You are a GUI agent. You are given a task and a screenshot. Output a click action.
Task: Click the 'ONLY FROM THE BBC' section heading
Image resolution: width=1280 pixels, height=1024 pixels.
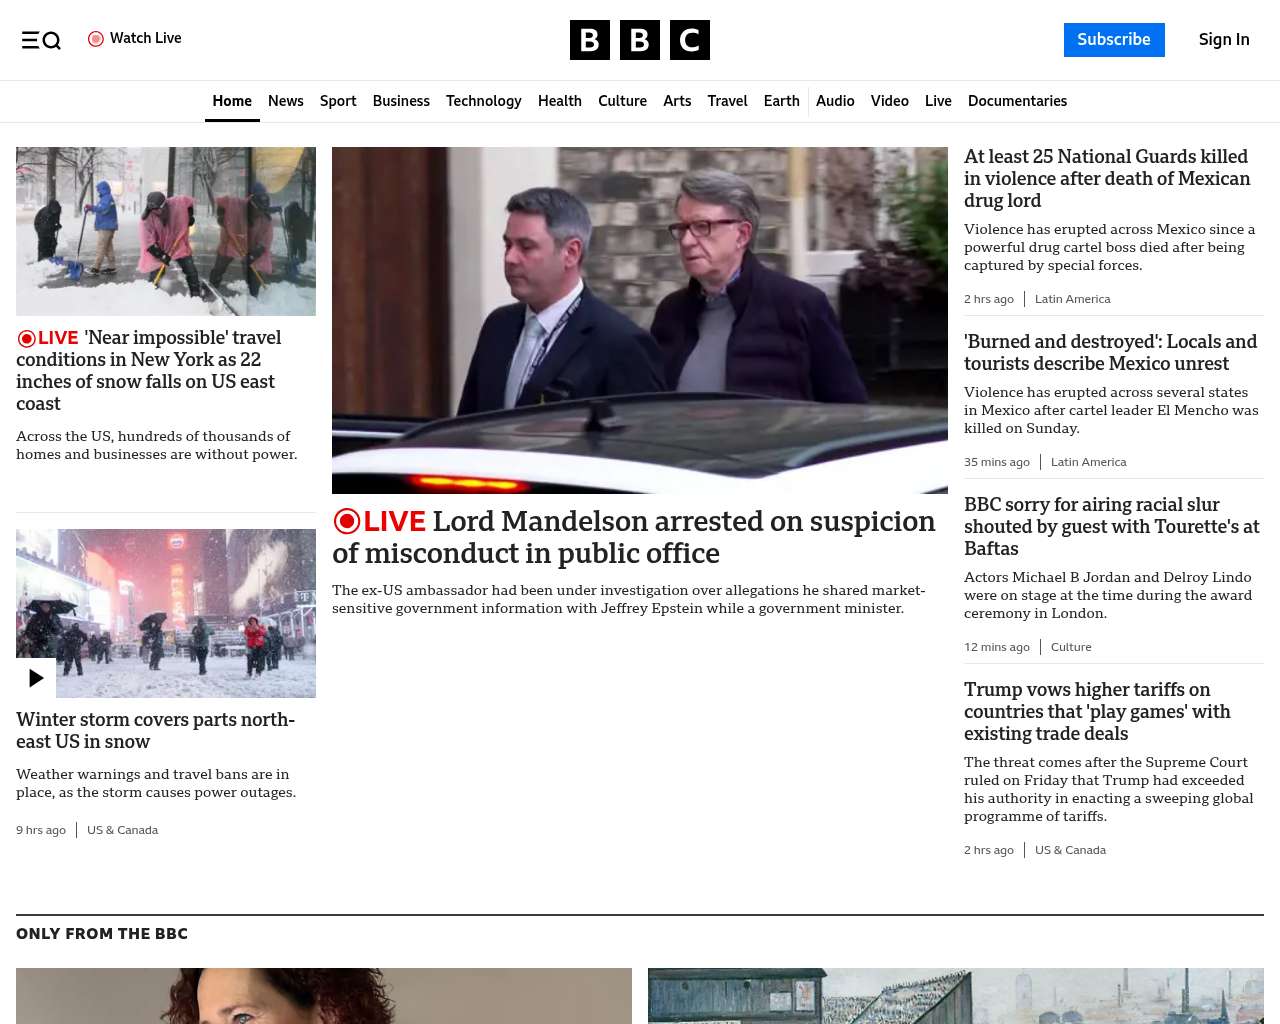point(102,934)
